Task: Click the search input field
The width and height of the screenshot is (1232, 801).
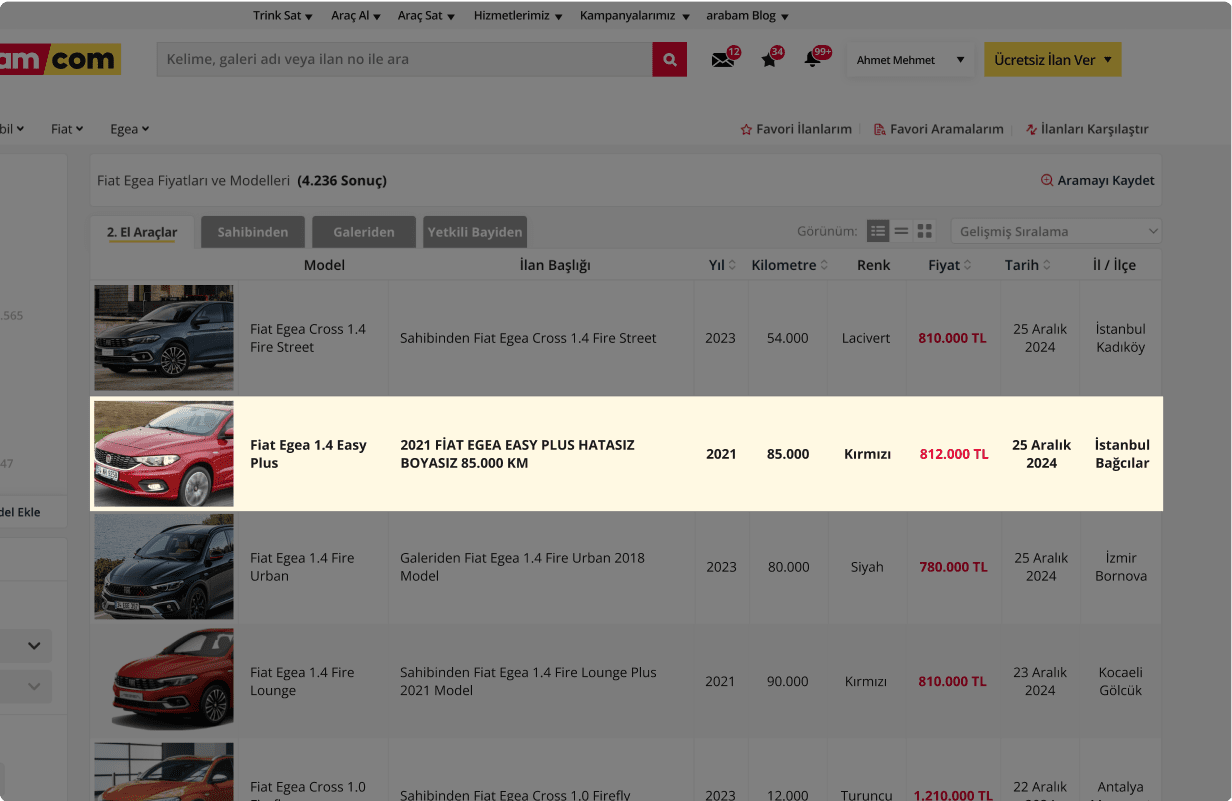Action: pyautogui.click(x=405, y=59)
